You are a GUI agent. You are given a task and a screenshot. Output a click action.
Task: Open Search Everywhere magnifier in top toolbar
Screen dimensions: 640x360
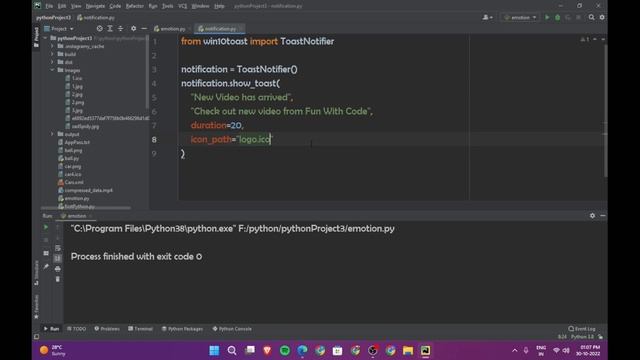(x=591, y=18)
